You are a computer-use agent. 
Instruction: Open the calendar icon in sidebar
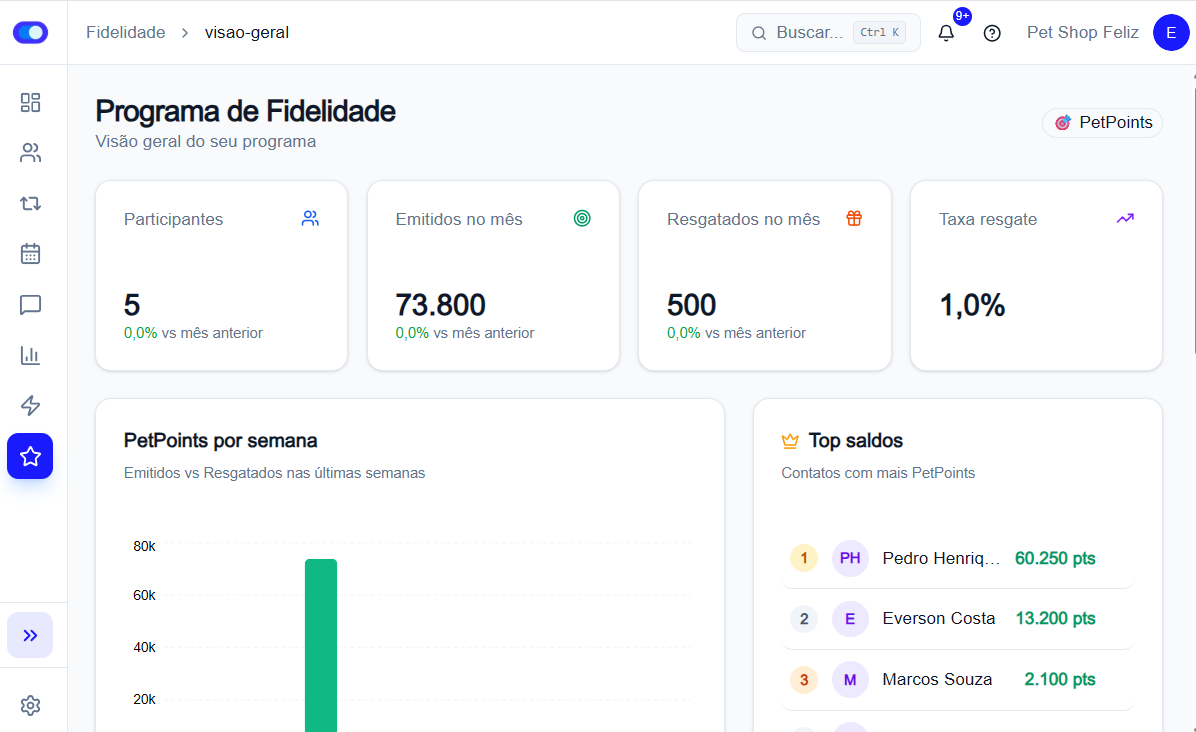tap(31, 254)
